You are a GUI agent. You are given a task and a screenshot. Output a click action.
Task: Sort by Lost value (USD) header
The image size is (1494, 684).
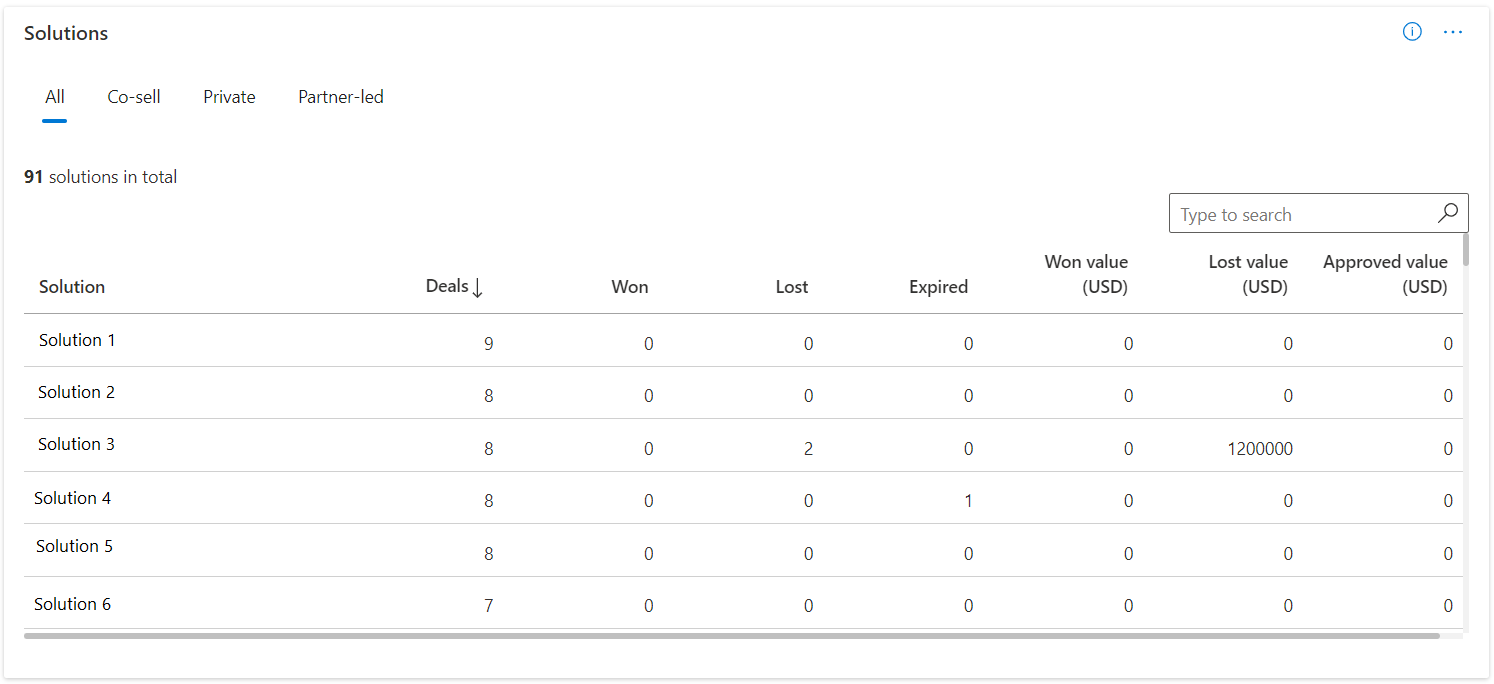point(1248,274)
